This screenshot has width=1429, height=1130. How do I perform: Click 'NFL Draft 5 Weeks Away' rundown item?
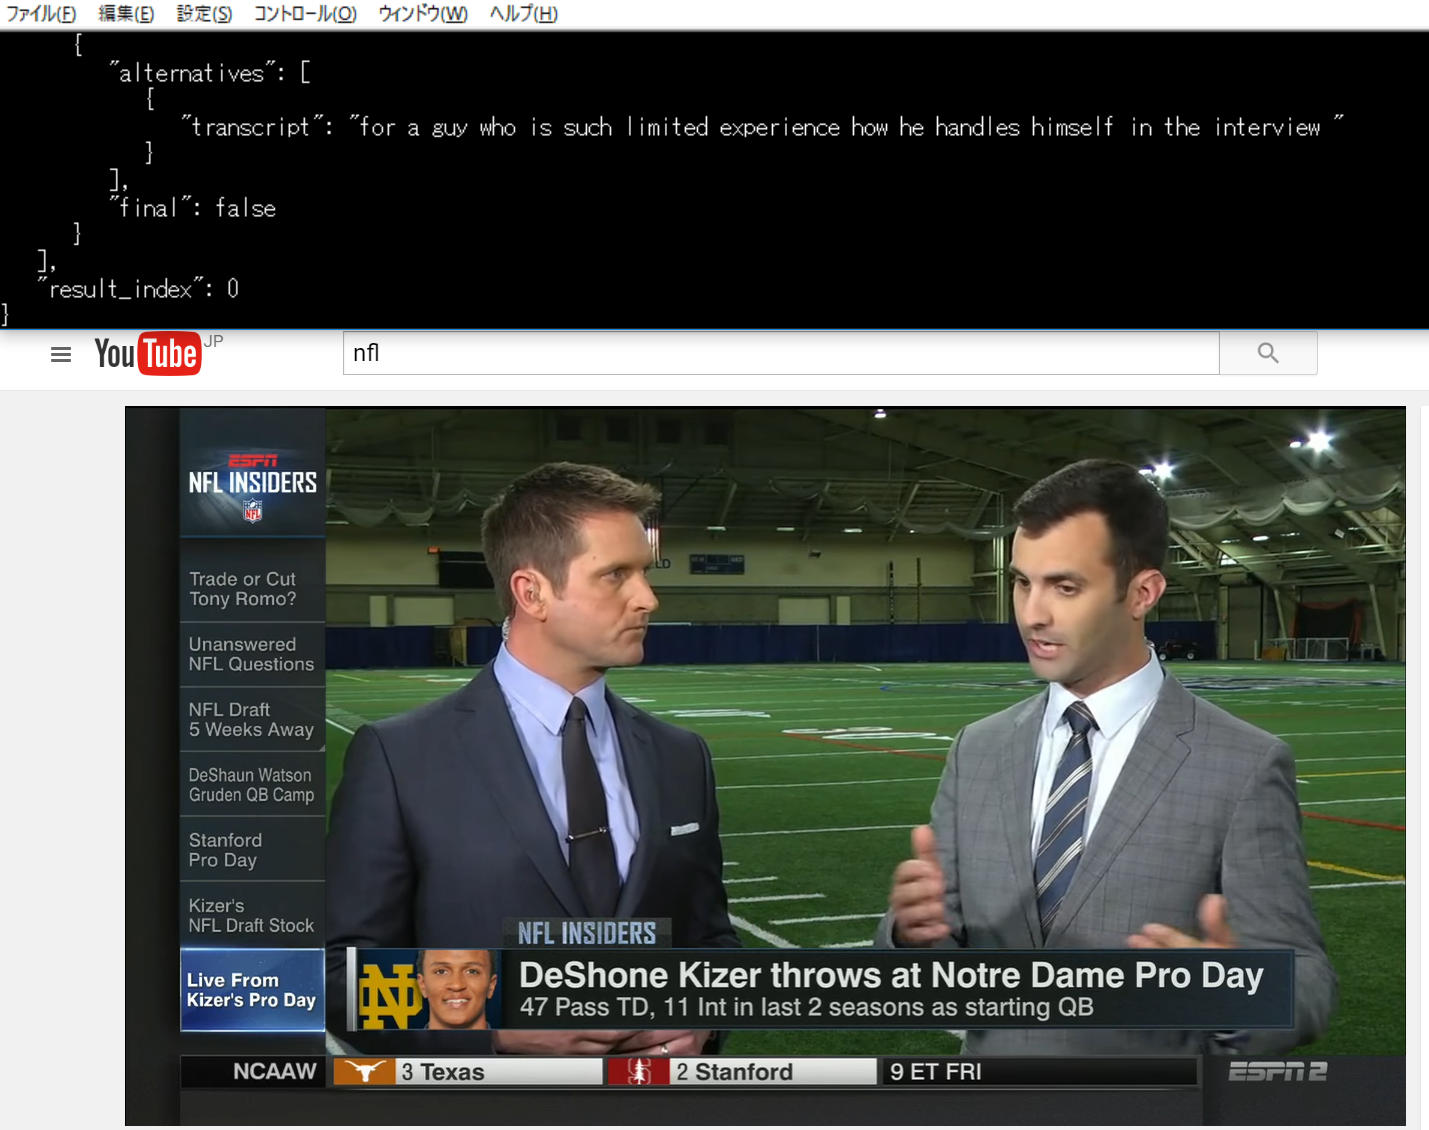pyautogui.click(x=252, y=719)
